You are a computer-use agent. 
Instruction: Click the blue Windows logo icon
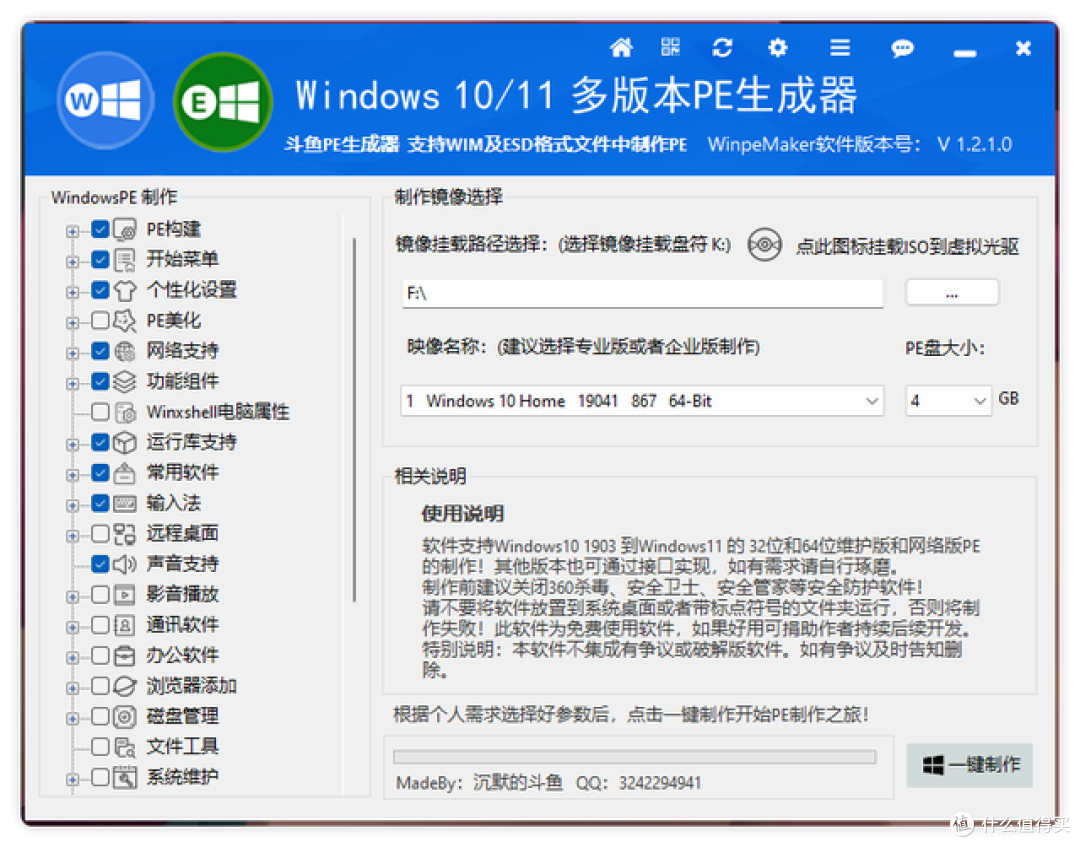(104, 100)
